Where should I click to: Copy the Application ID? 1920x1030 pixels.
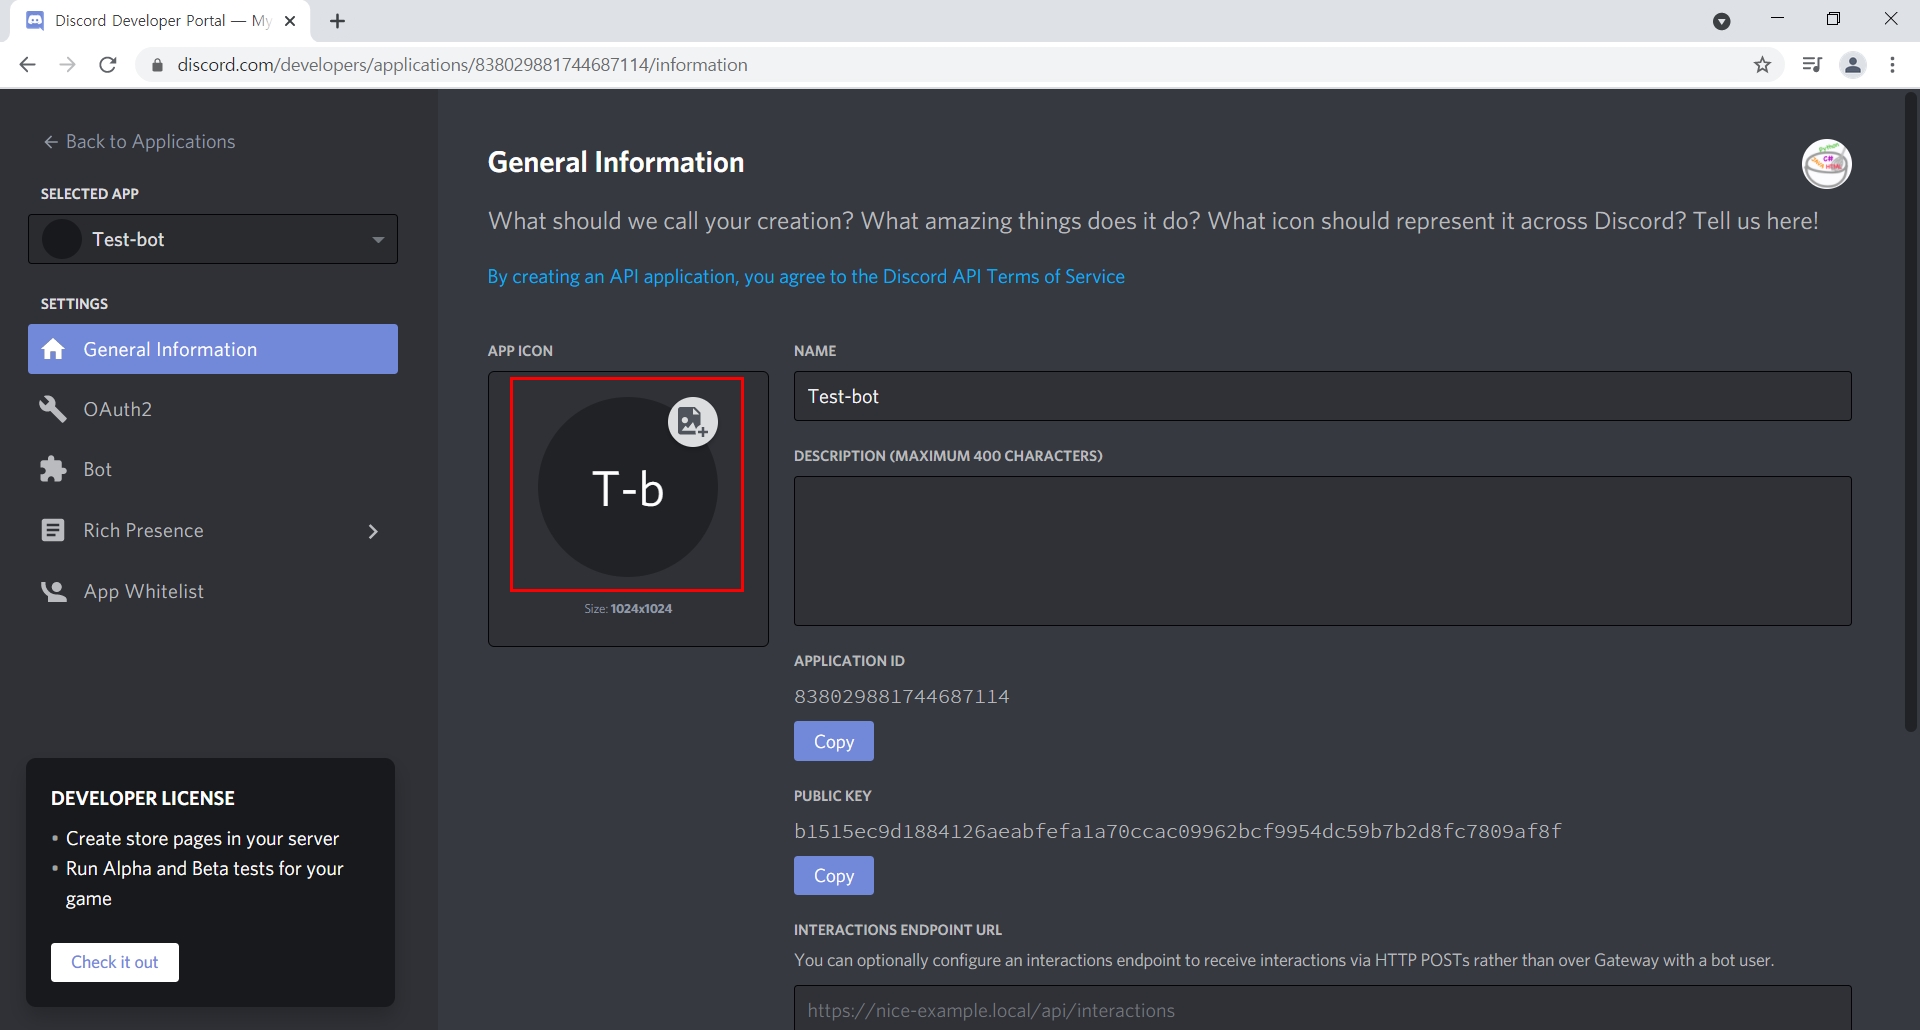click(834, 741)
